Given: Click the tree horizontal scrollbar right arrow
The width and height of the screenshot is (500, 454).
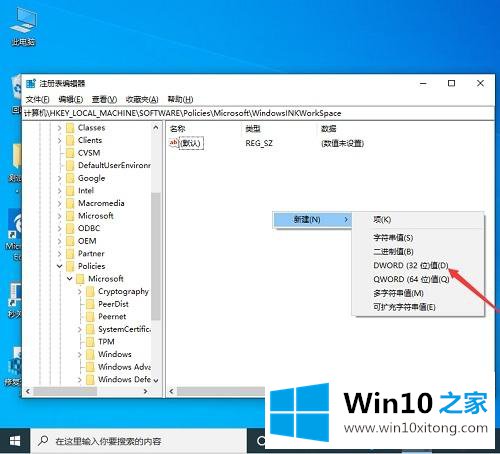Looking at the screenshot, I should pos(145,391).
